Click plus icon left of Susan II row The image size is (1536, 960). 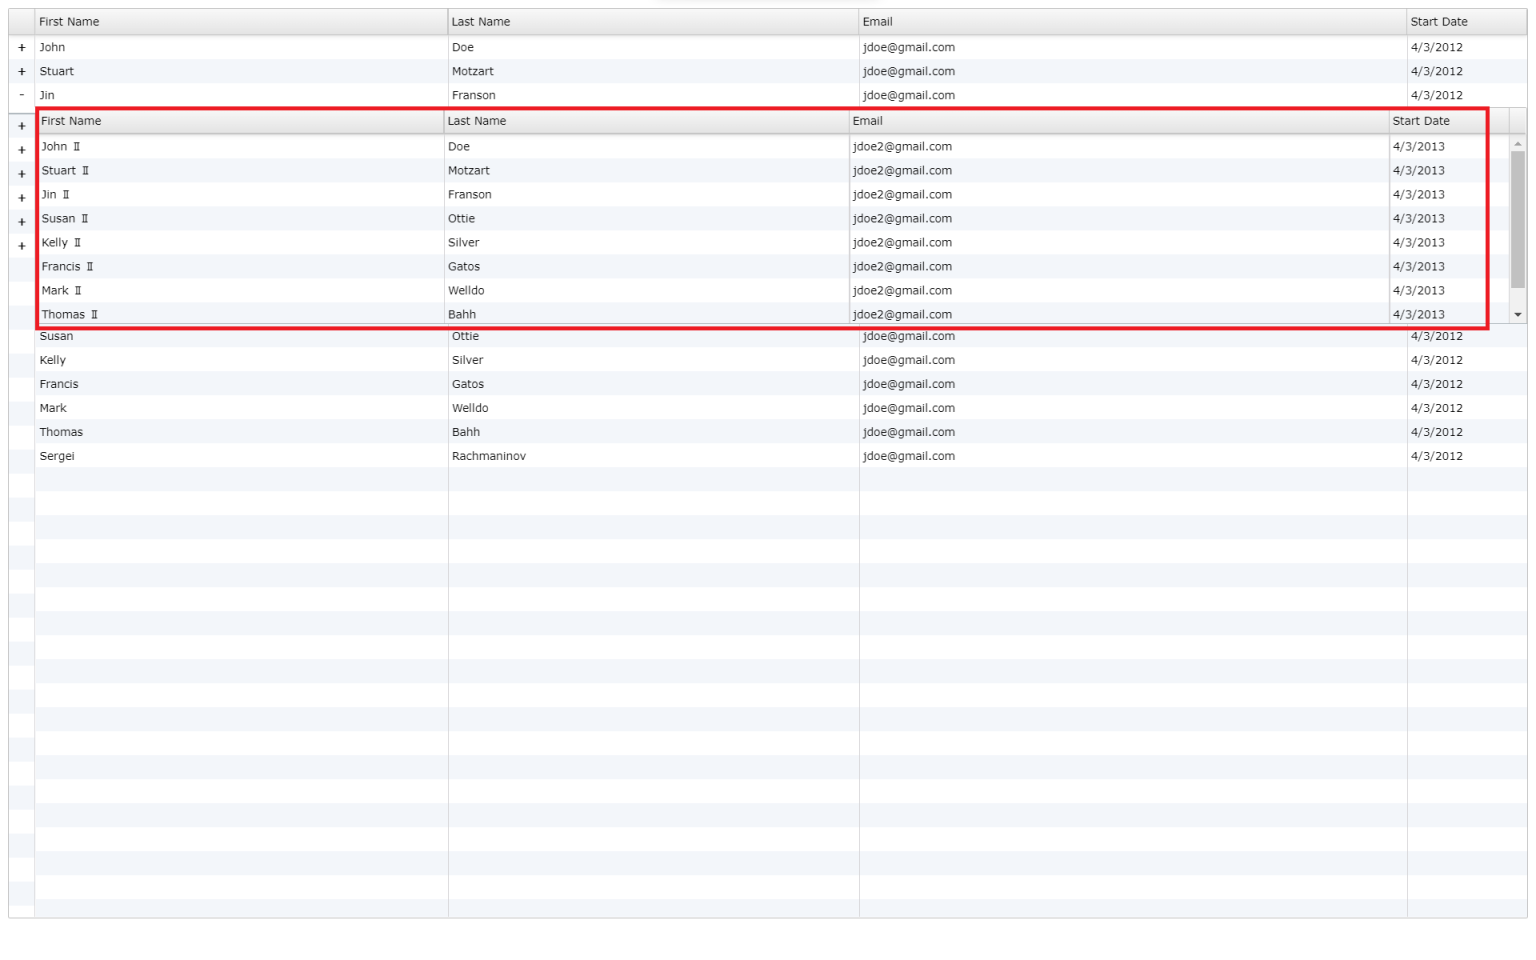pos(22,222)
